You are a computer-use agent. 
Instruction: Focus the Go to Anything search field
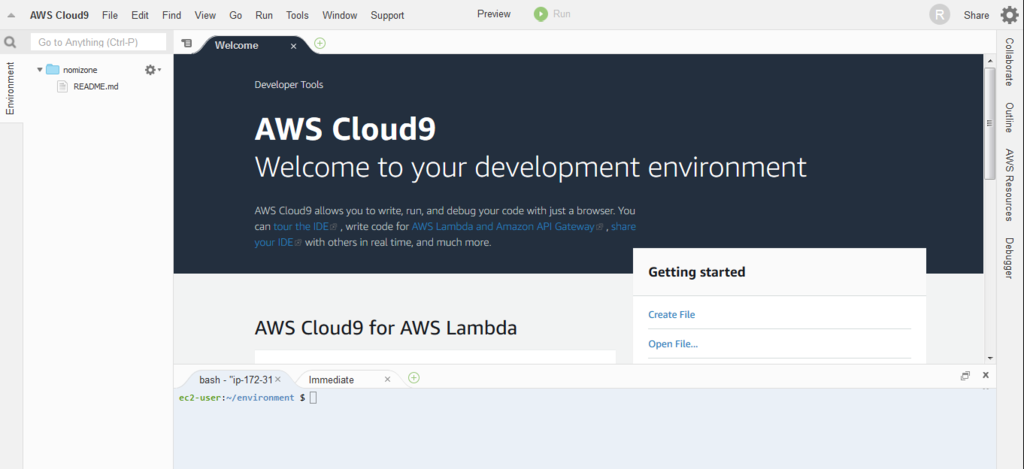tap(98, 42)
